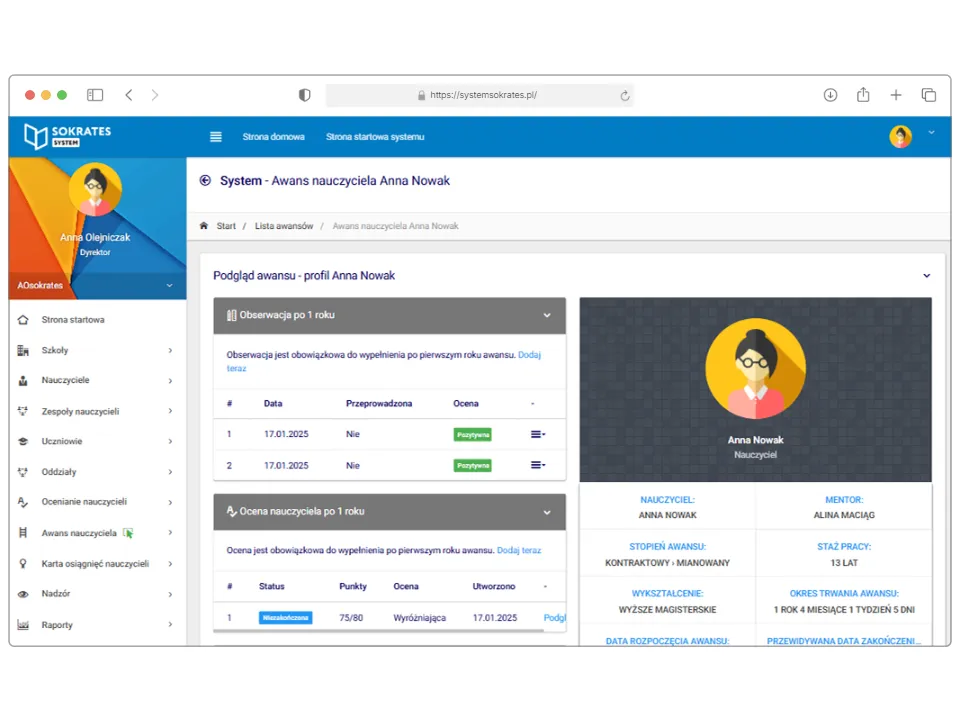Screen dimensions: 960x720
Task: Click the browser share icon
Action: (863, 95)
